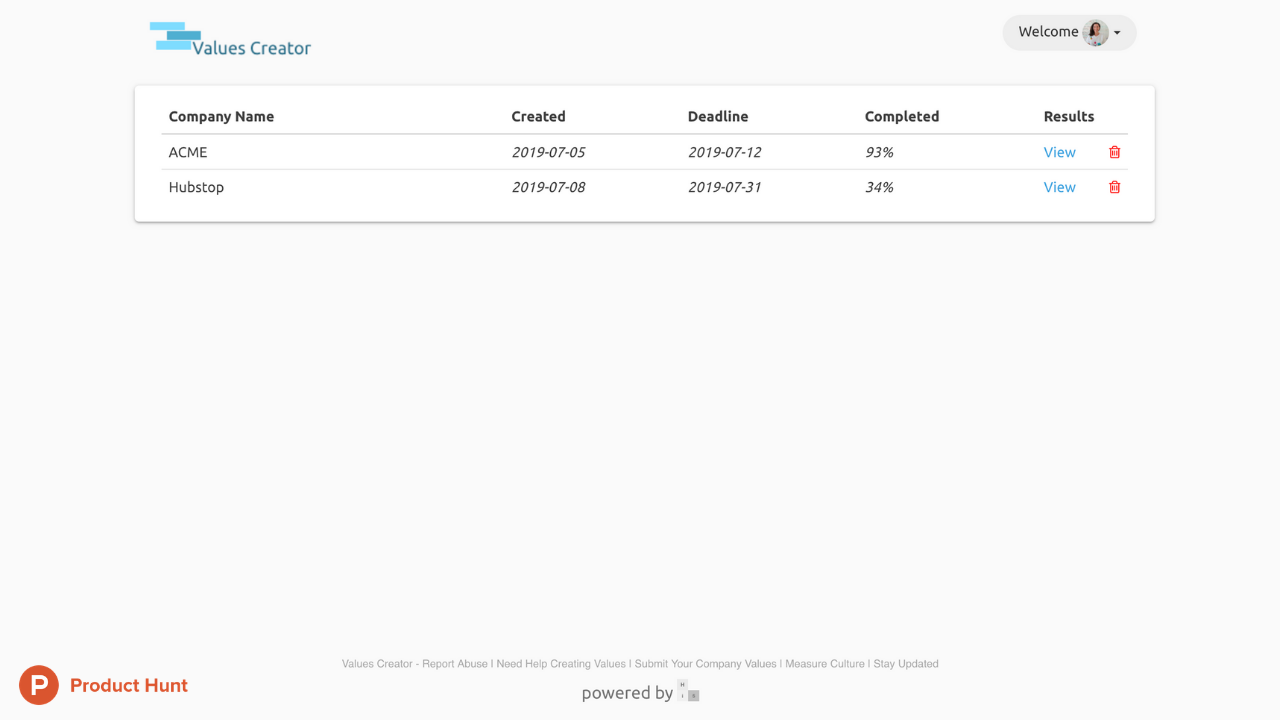Viewport: 1280px width, 720px height.
Task: Click the profile avatar photo
Action: click(x=1096, y=32)
